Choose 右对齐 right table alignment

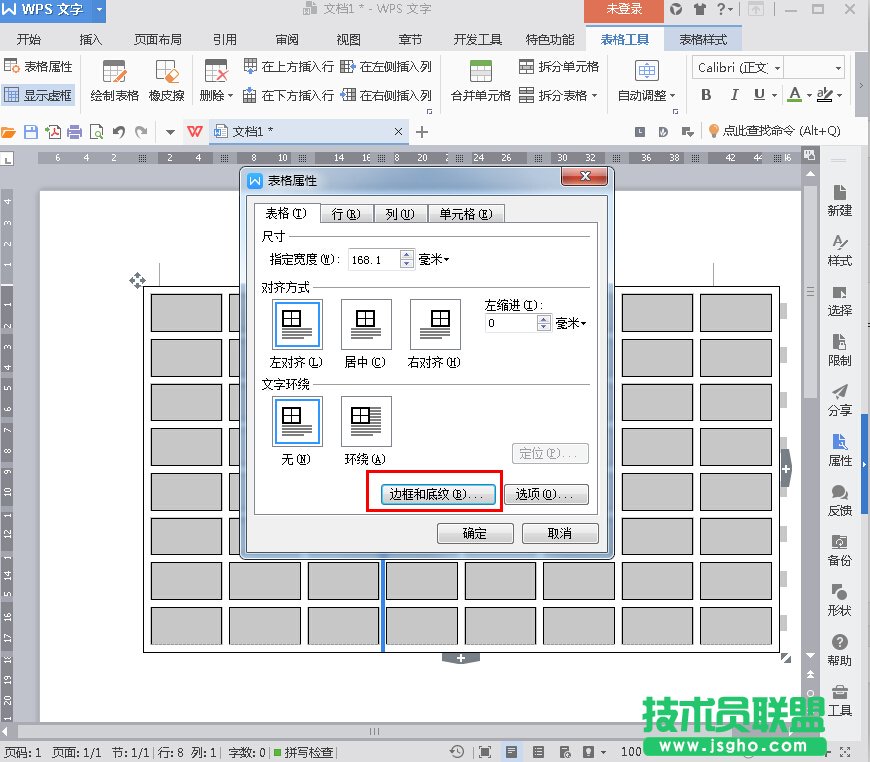[x=435, y=333]
